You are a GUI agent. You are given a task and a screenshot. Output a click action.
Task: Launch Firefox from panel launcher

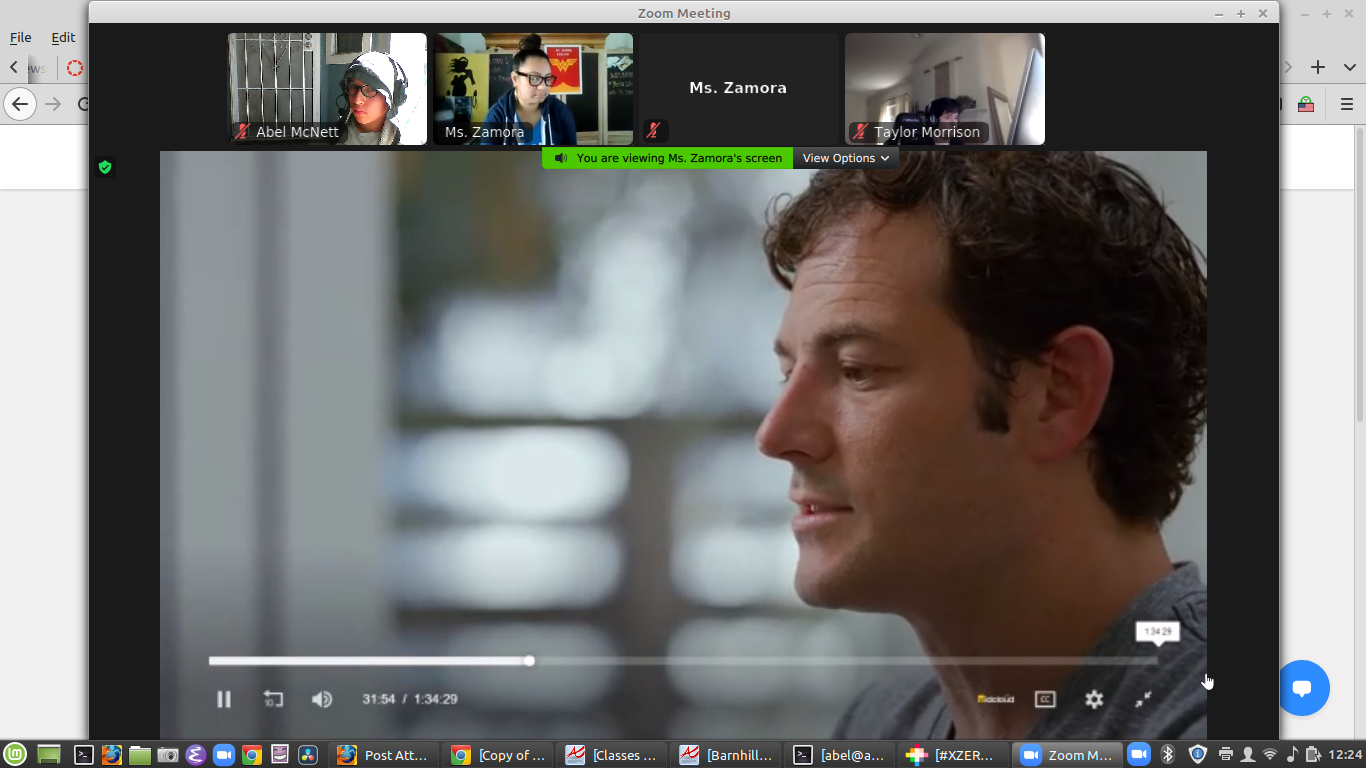click(112, 755)
